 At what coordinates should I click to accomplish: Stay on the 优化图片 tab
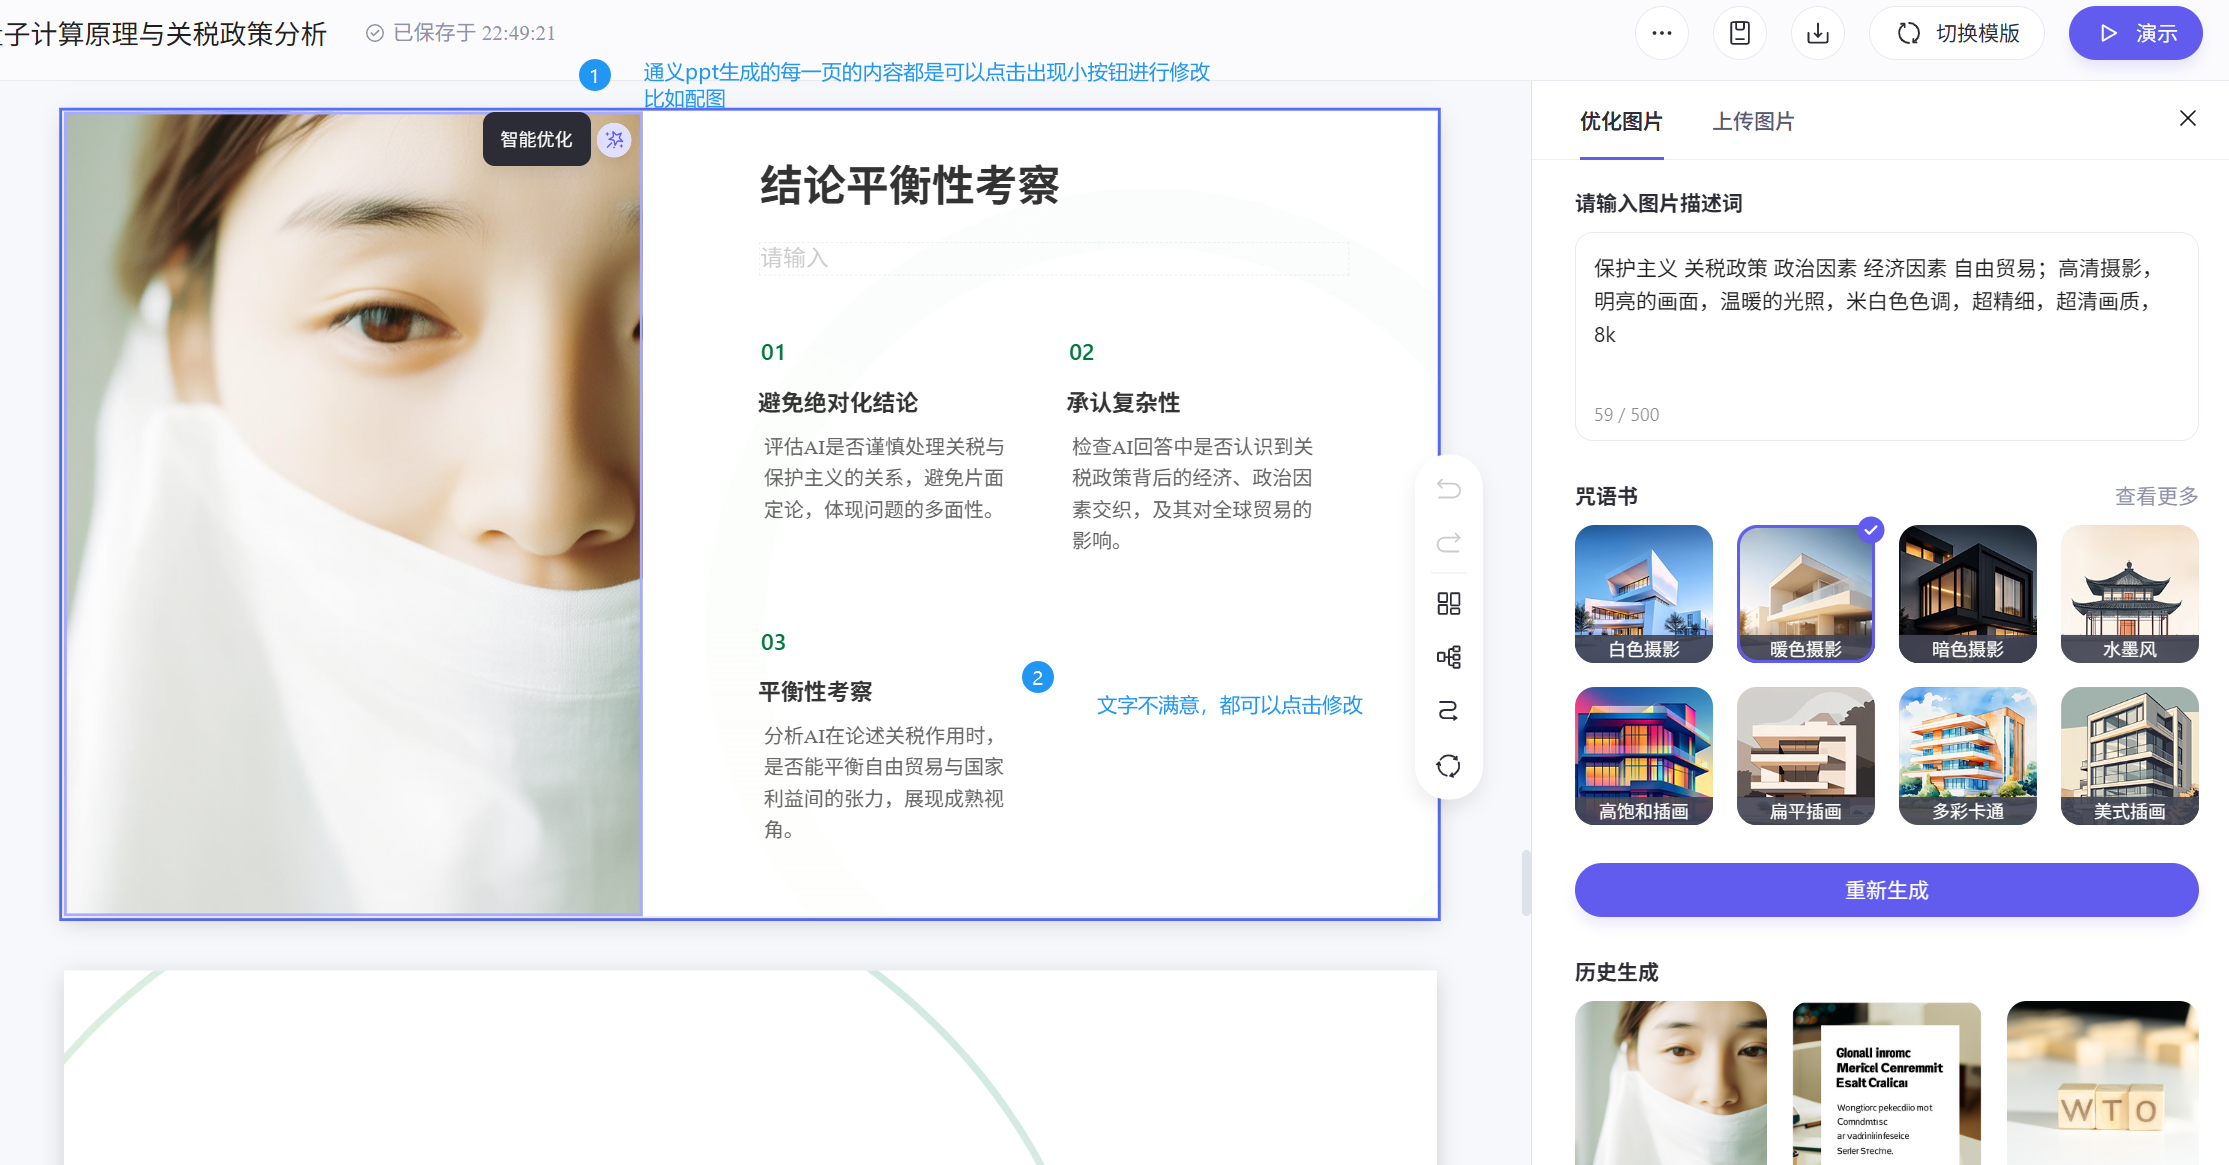point(1621,121)
